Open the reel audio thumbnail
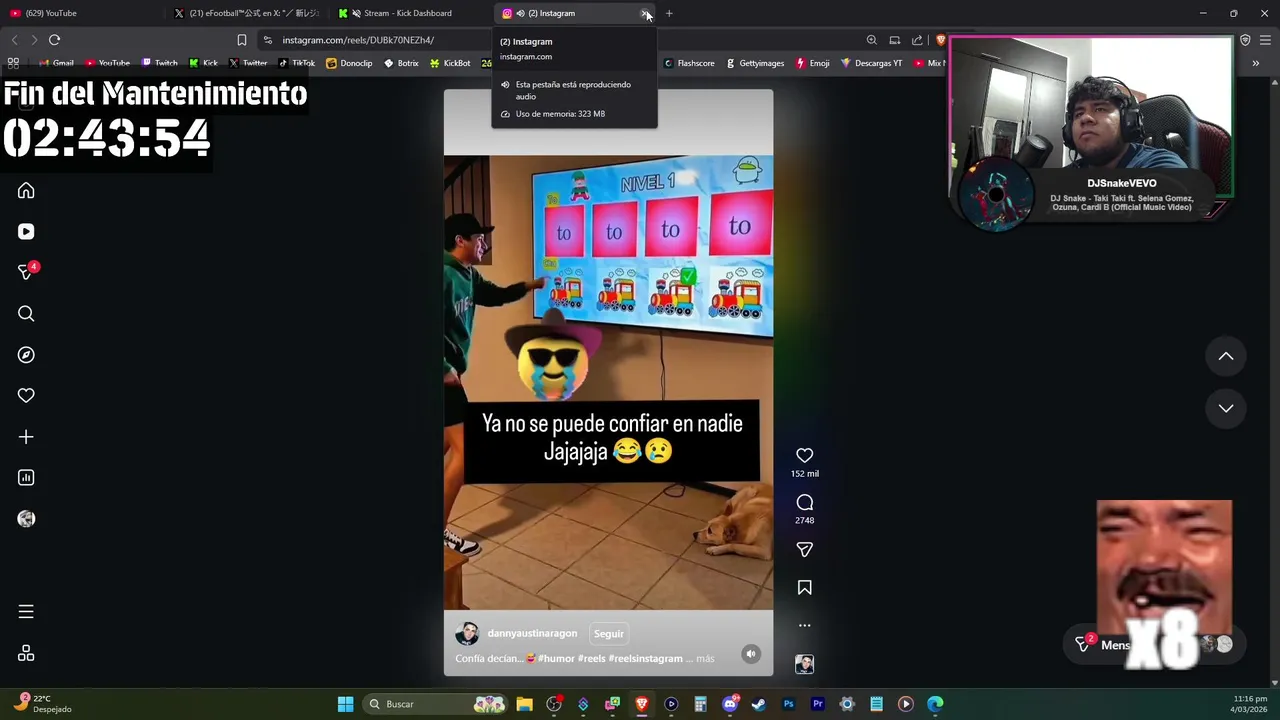This screenshot has width=1280, height=720. [804, 664]
